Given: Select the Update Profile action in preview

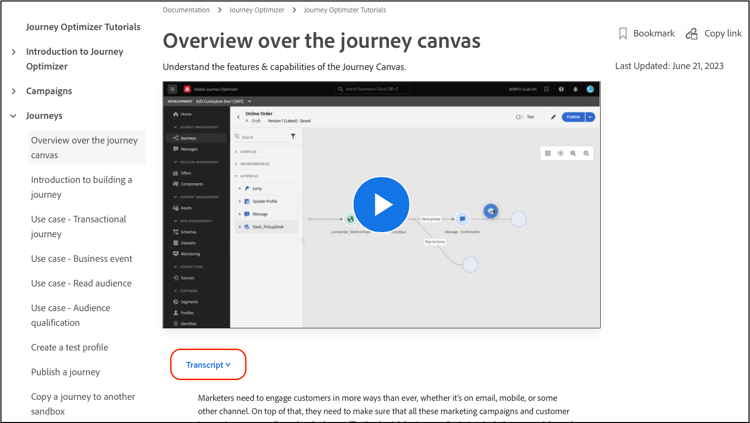Looking at the screenshot, I should tap(267, 201).
